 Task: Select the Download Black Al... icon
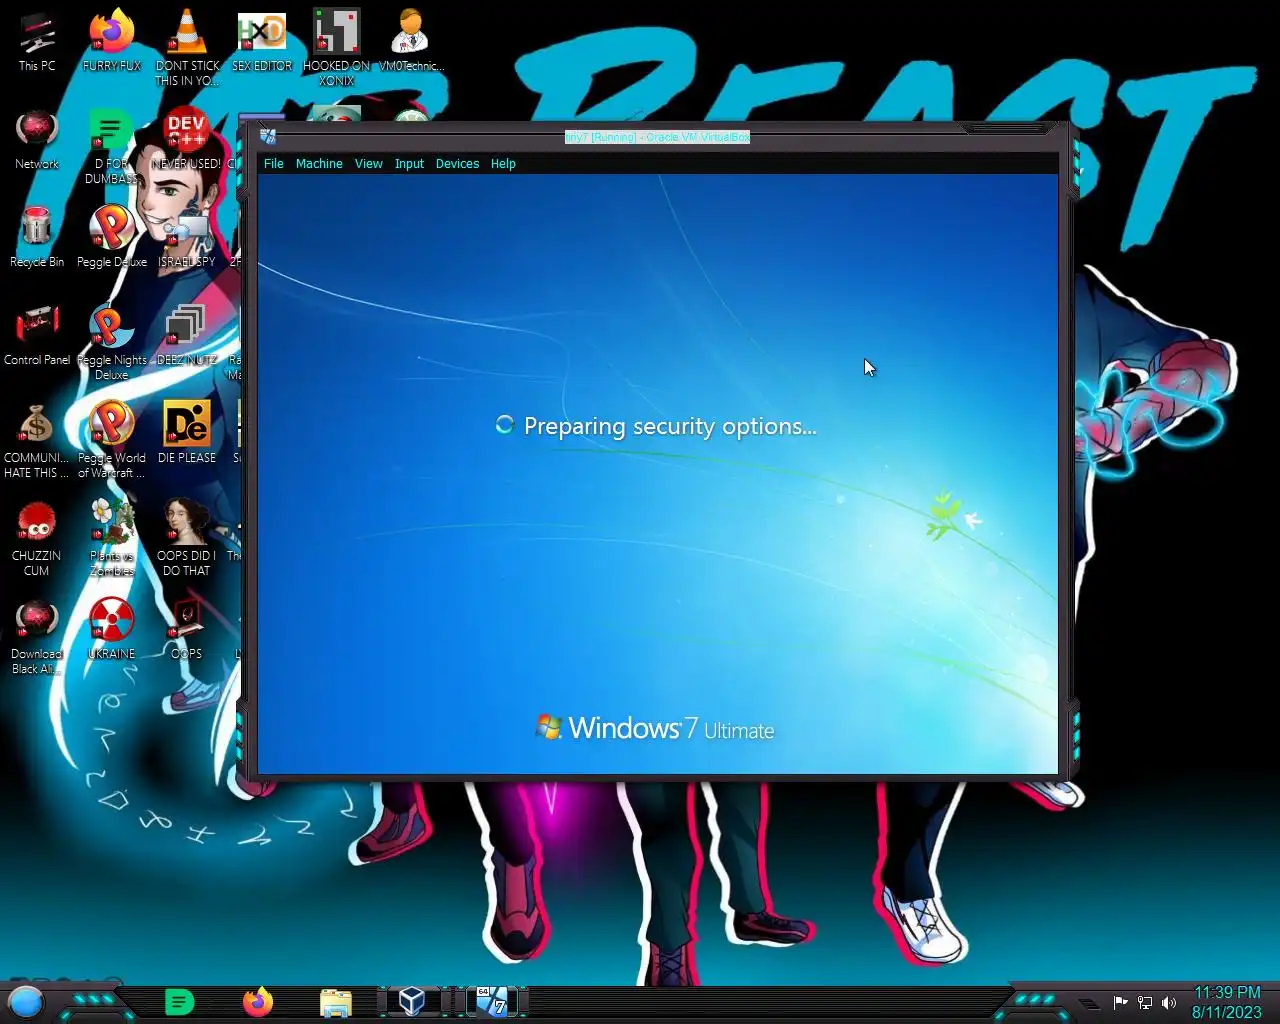(37, 636)
